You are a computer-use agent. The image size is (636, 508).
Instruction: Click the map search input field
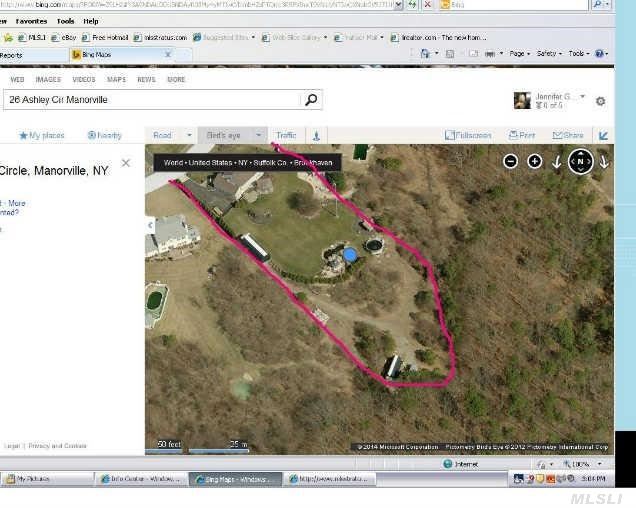pos(150,100)
